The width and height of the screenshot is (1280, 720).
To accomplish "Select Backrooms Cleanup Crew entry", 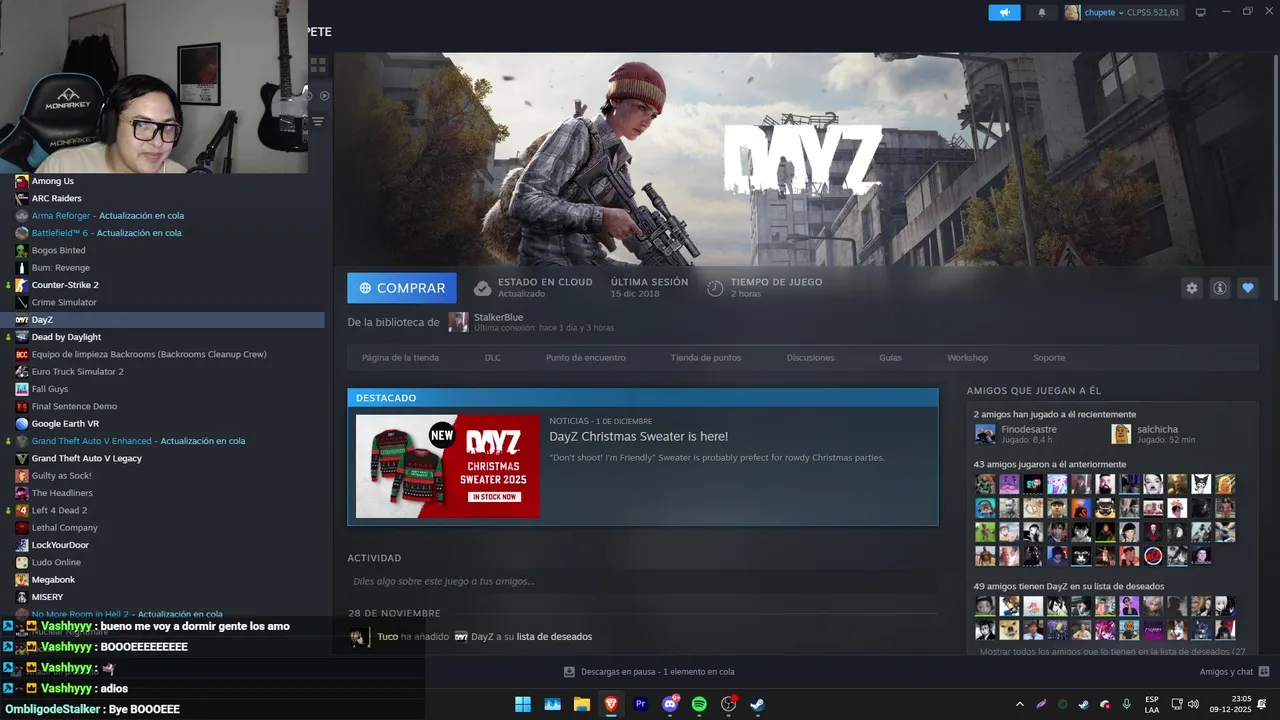I will 149,354.
